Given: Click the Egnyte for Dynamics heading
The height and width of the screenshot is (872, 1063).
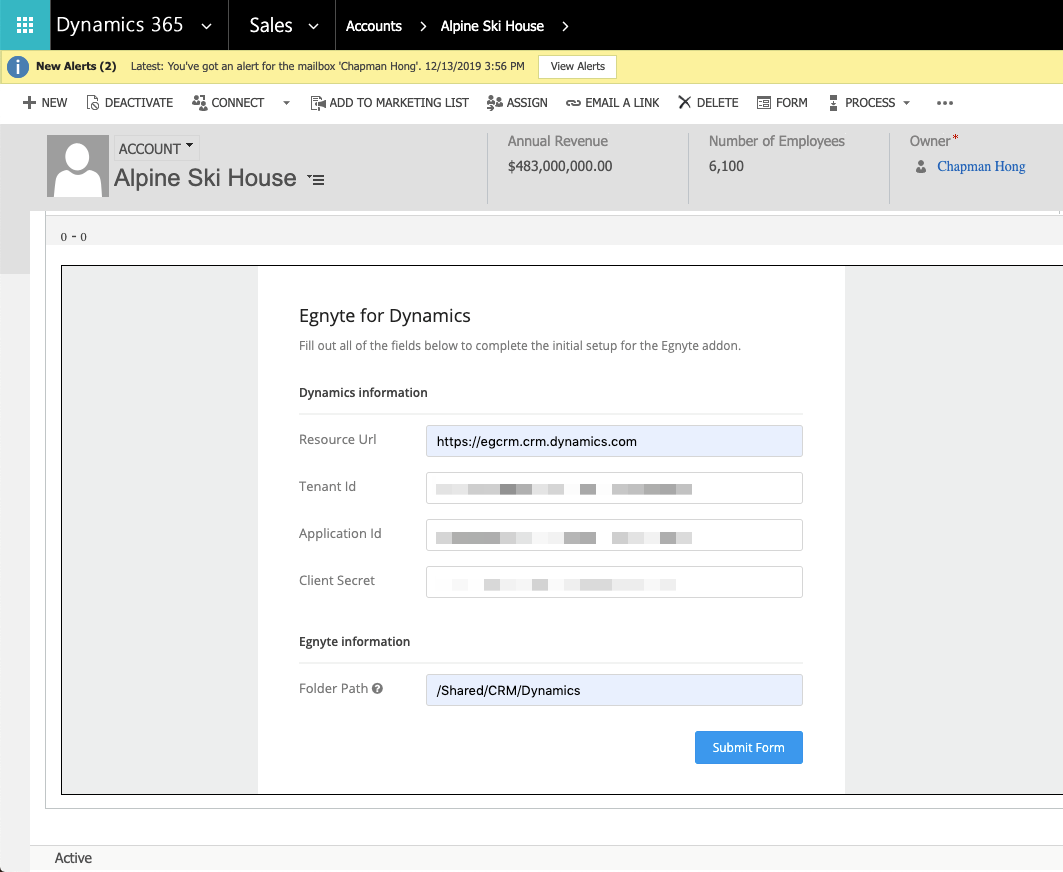Looking at the screenshot, I should pos(384,316).
